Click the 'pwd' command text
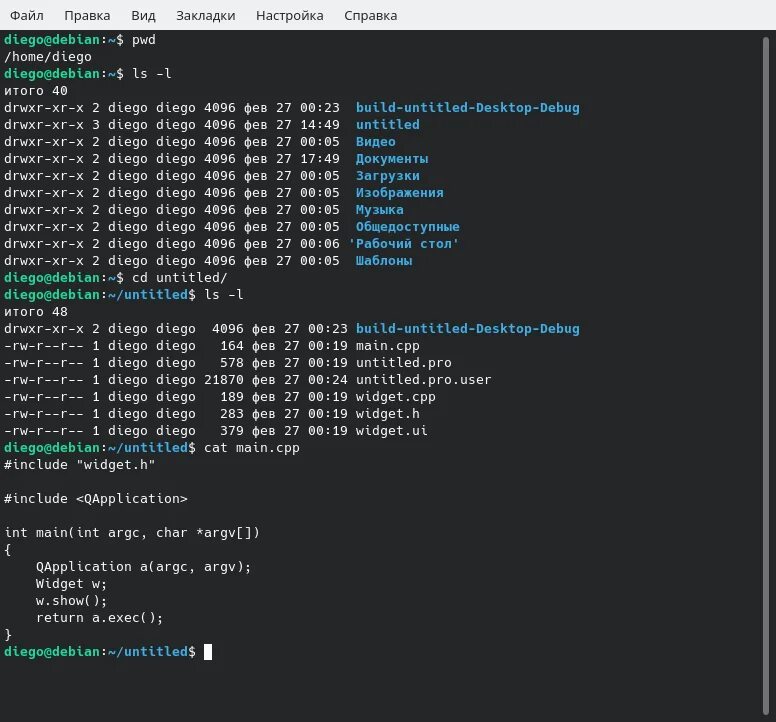The height and width of the screenshot is (722, 776). (144, 40)
